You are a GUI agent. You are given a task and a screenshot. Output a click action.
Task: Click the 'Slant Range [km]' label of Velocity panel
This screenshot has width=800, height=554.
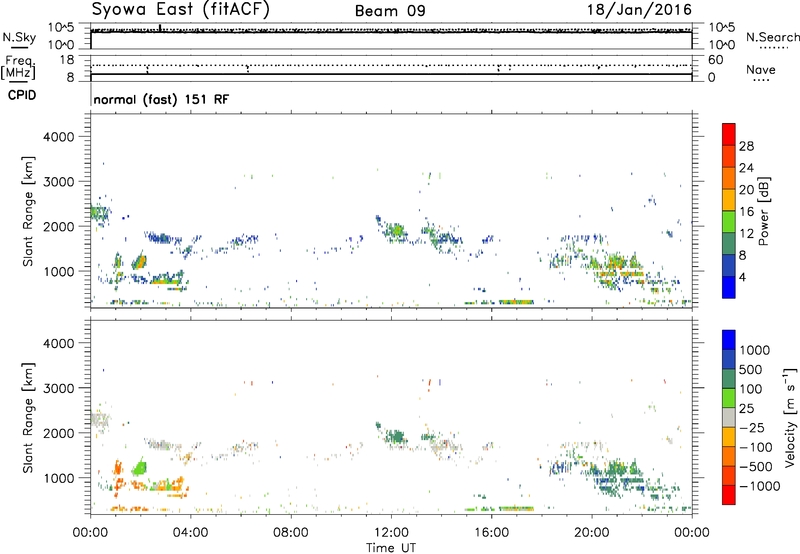(28, 417)
